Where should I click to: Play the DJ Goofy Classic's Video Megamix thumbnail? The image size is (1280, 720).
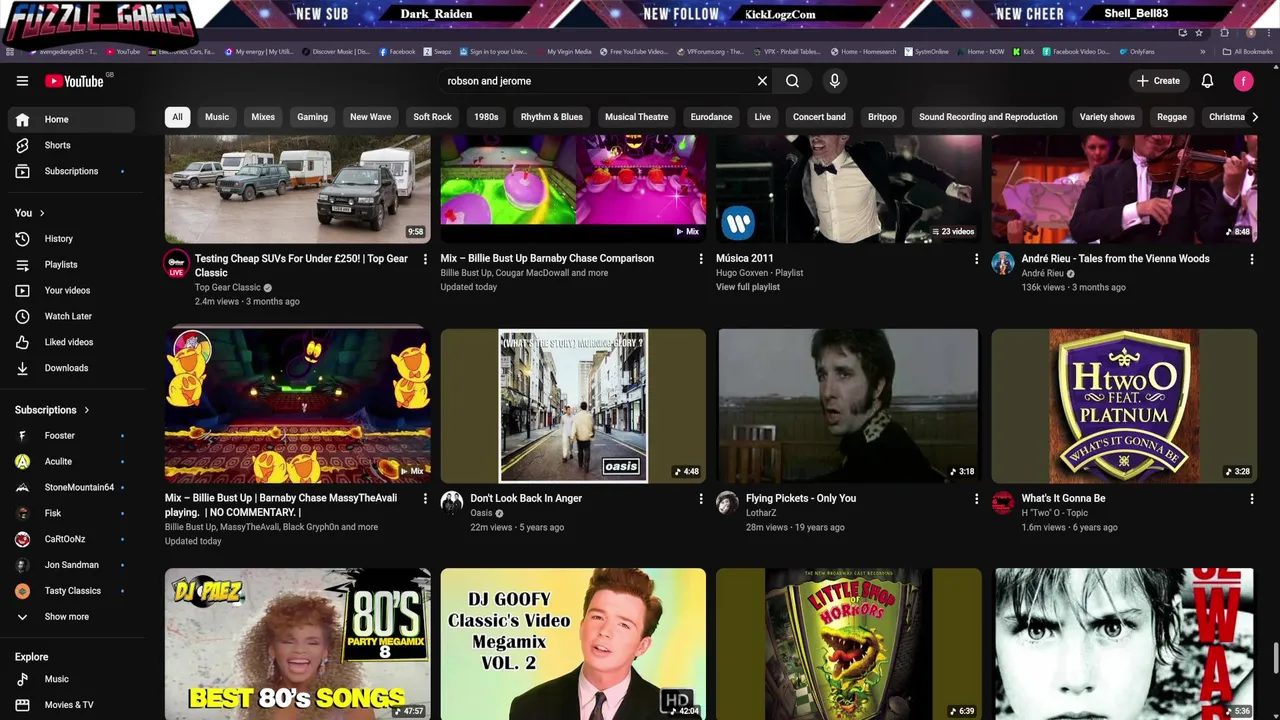(573, 644)
